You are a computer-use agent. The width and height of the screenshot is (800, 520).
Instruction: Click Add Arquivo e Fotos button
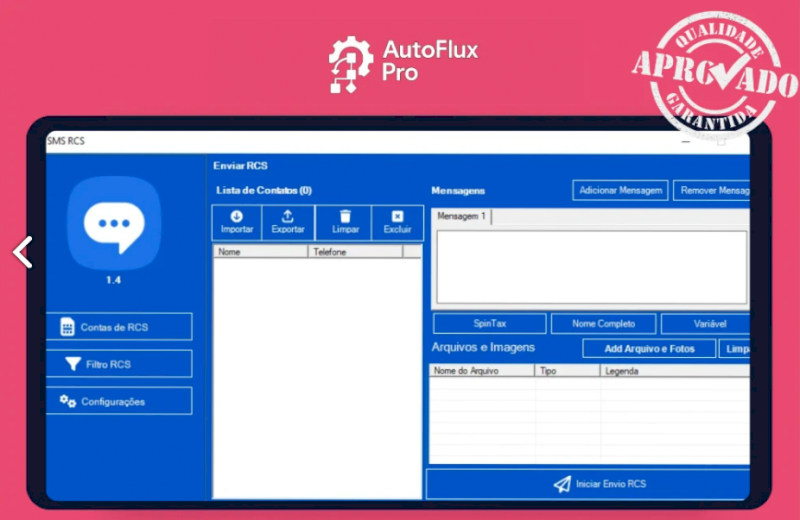[x=649, y=349]
